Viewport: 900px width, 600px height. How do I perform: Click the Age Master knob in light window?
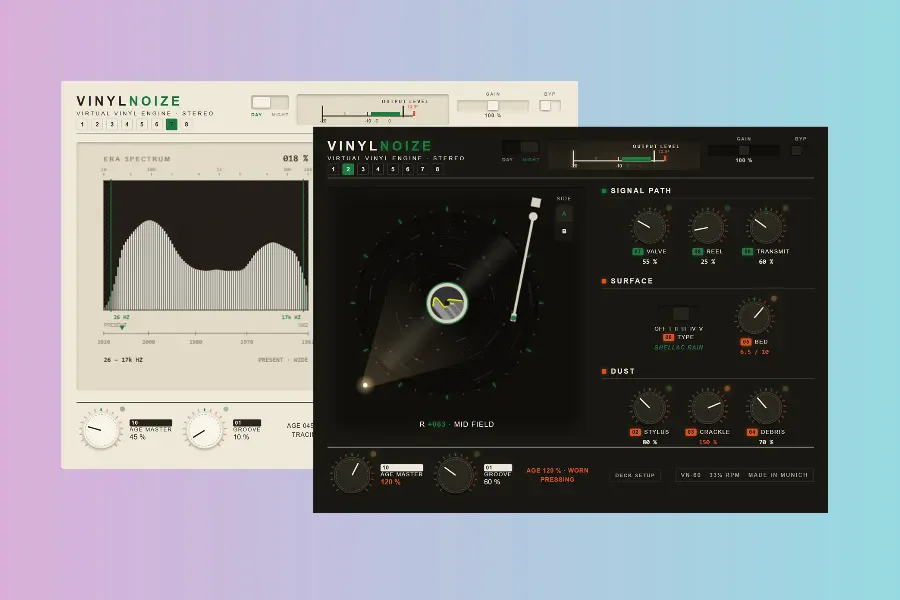101,429
